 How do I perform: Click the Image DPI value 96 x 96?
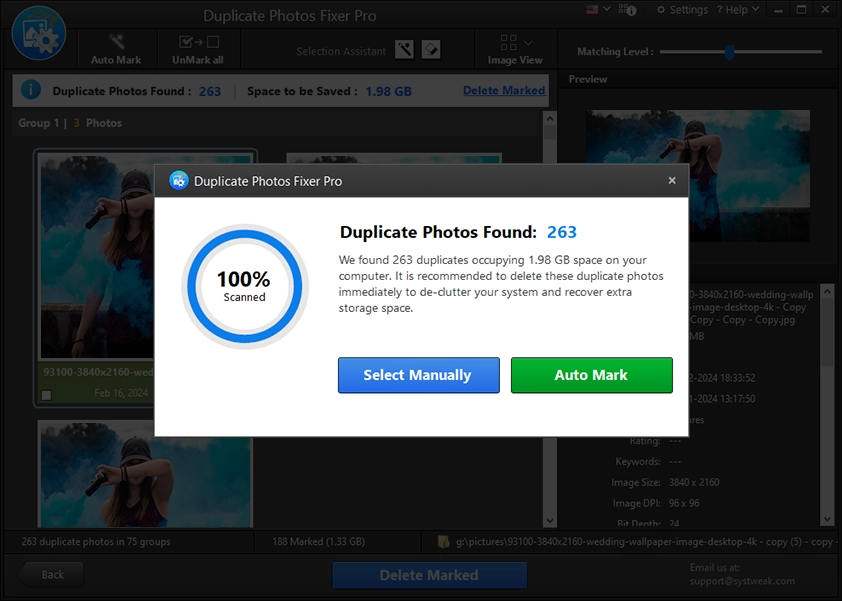pos(684,503)
